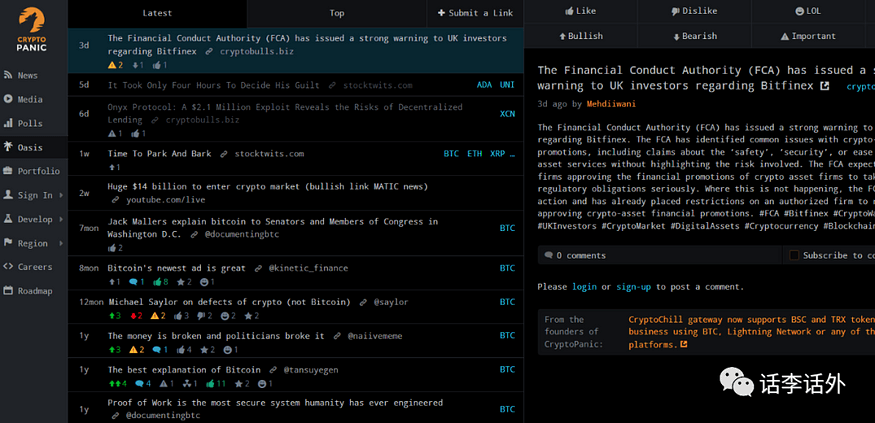Open the Careers page in sidebar
The height and width of the screenshot is (423, 875).
point(34,267)
